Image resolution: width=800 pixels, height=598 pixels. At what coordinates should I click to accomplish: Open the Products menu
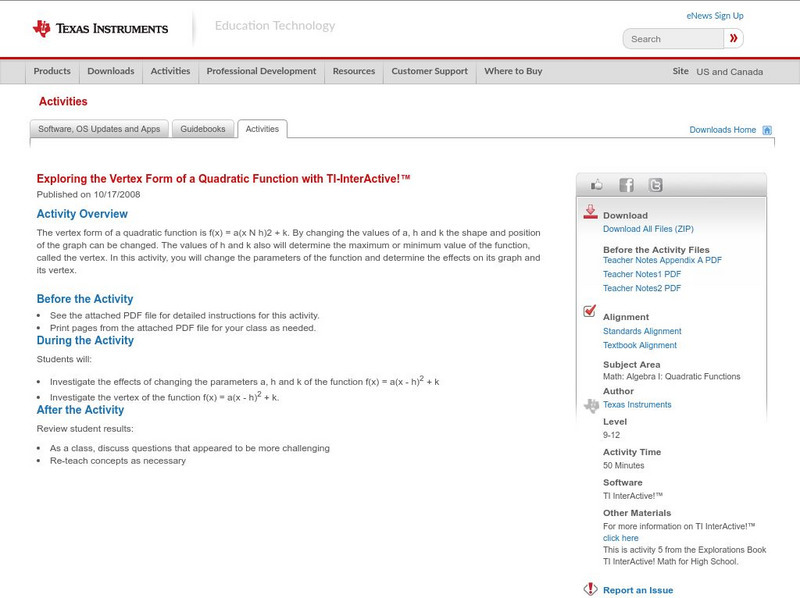[52, 71]
